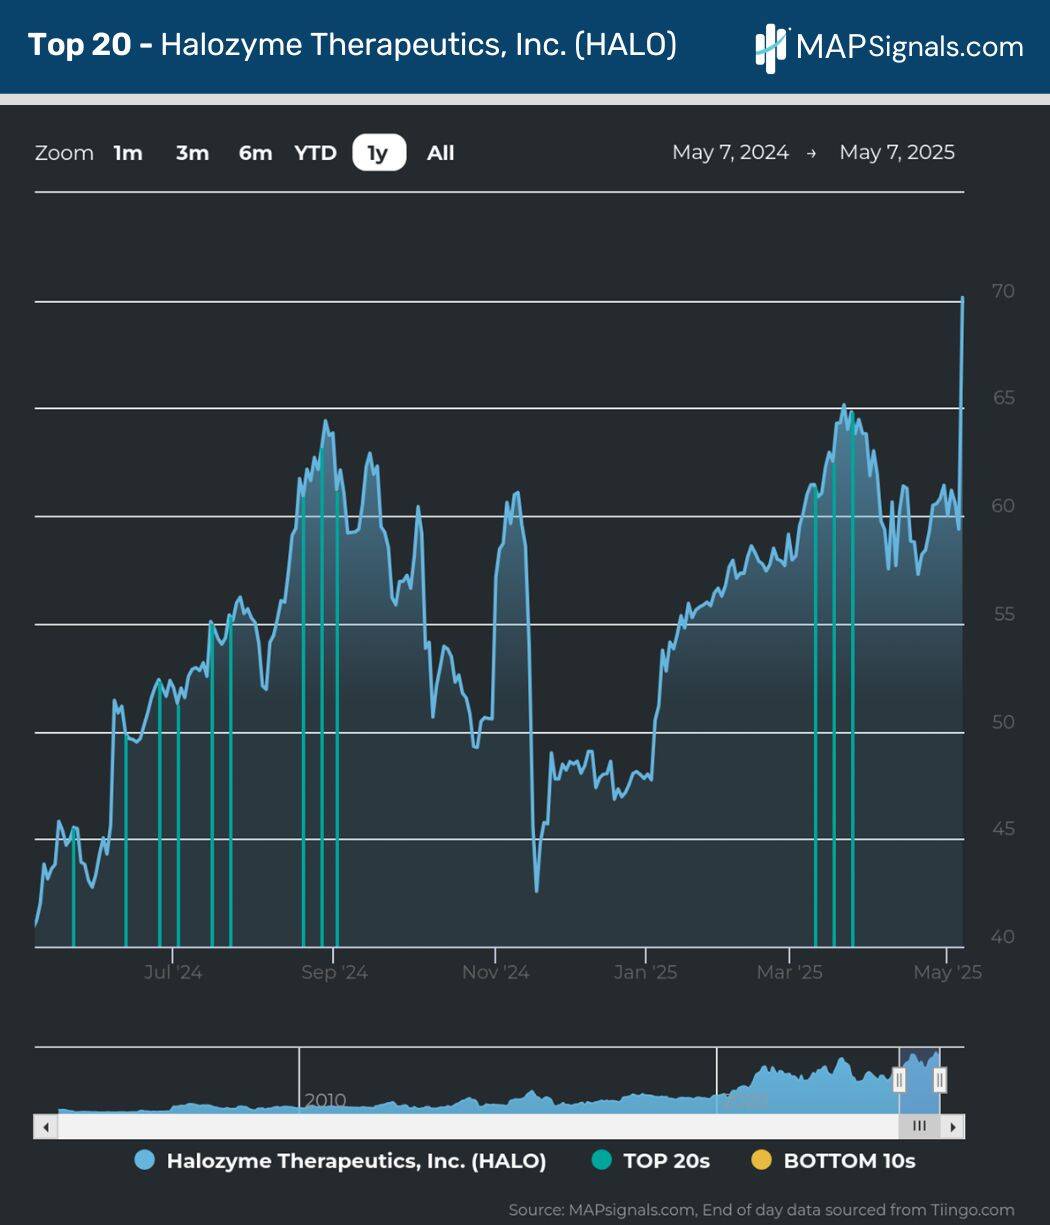Click the y-axis label '40'
Image resolution: width=1050 pixels, height=1225 pixels.
pos(1002,937)
